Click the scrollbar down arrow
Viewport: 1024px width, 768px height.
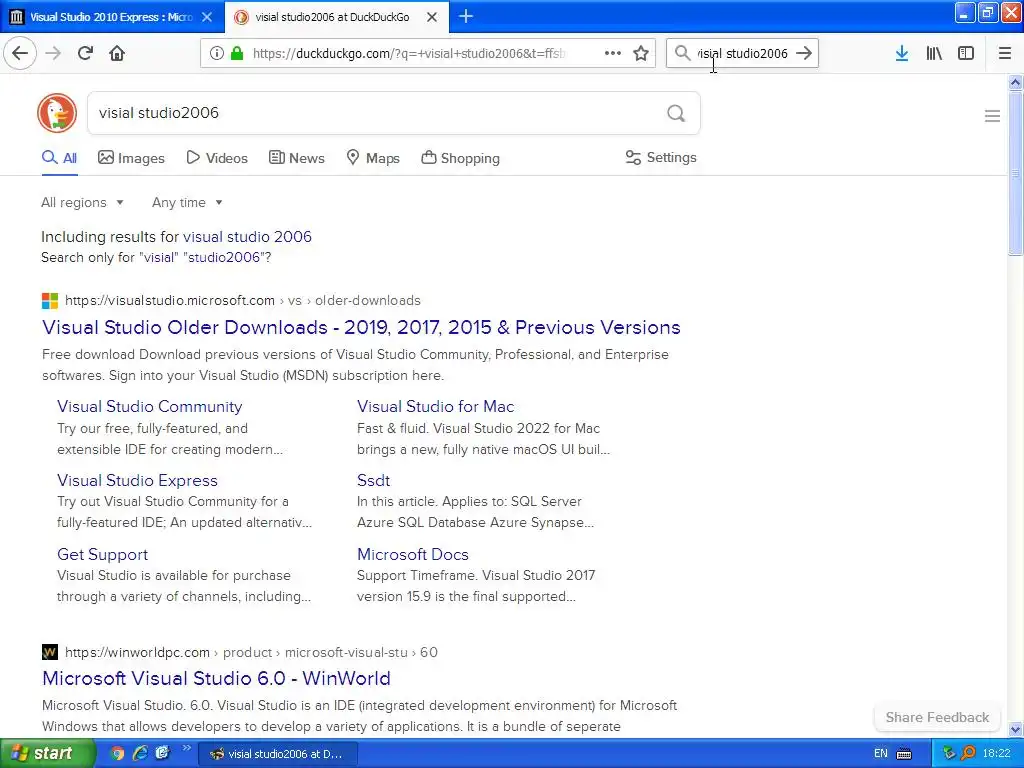point(1016,729)
